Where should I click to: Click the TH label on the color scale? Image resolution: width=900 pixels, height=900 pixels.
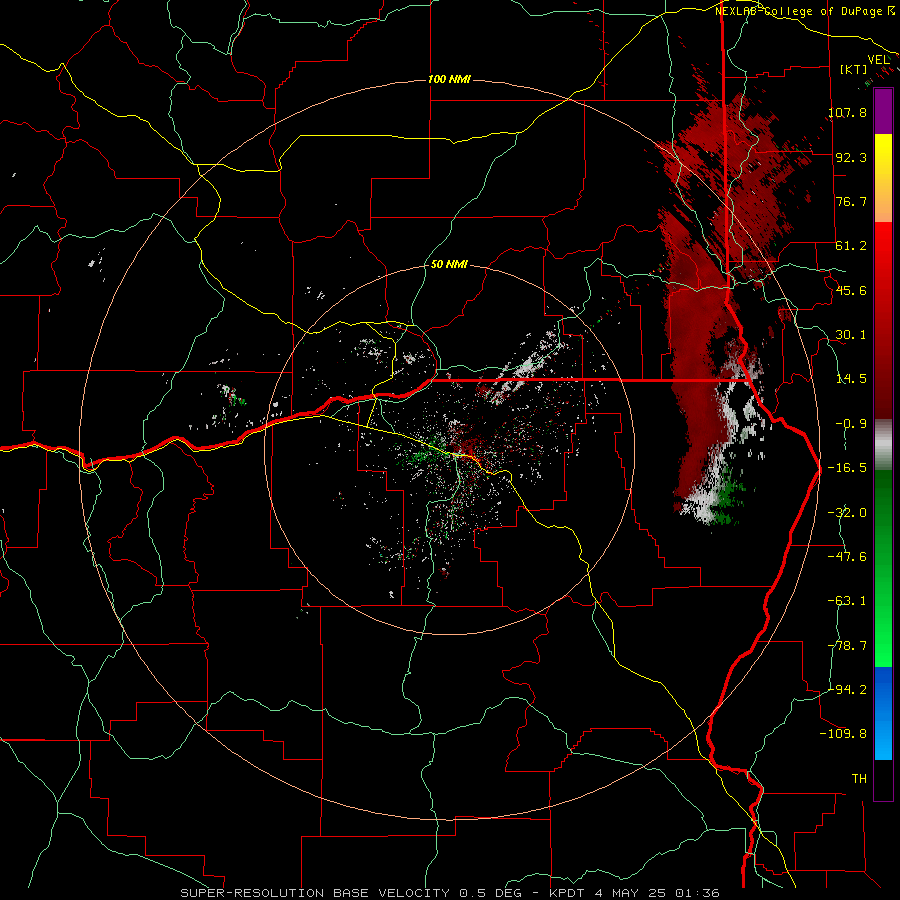pos(859,778)
